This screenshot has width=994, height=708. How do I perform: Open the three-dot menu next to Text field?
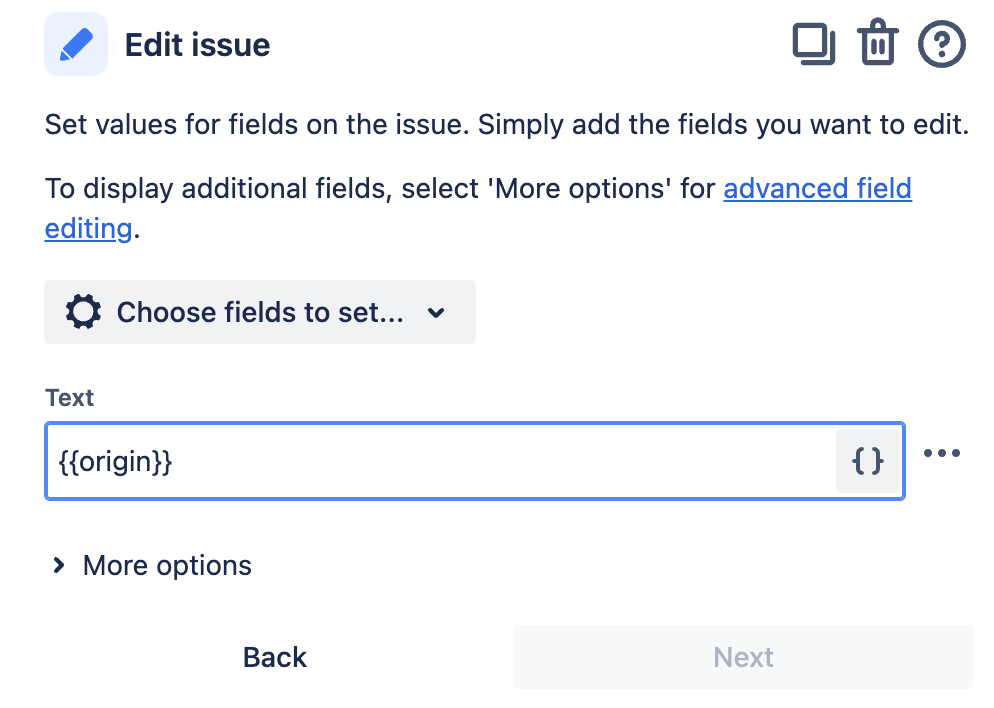(x=942, y=453)
